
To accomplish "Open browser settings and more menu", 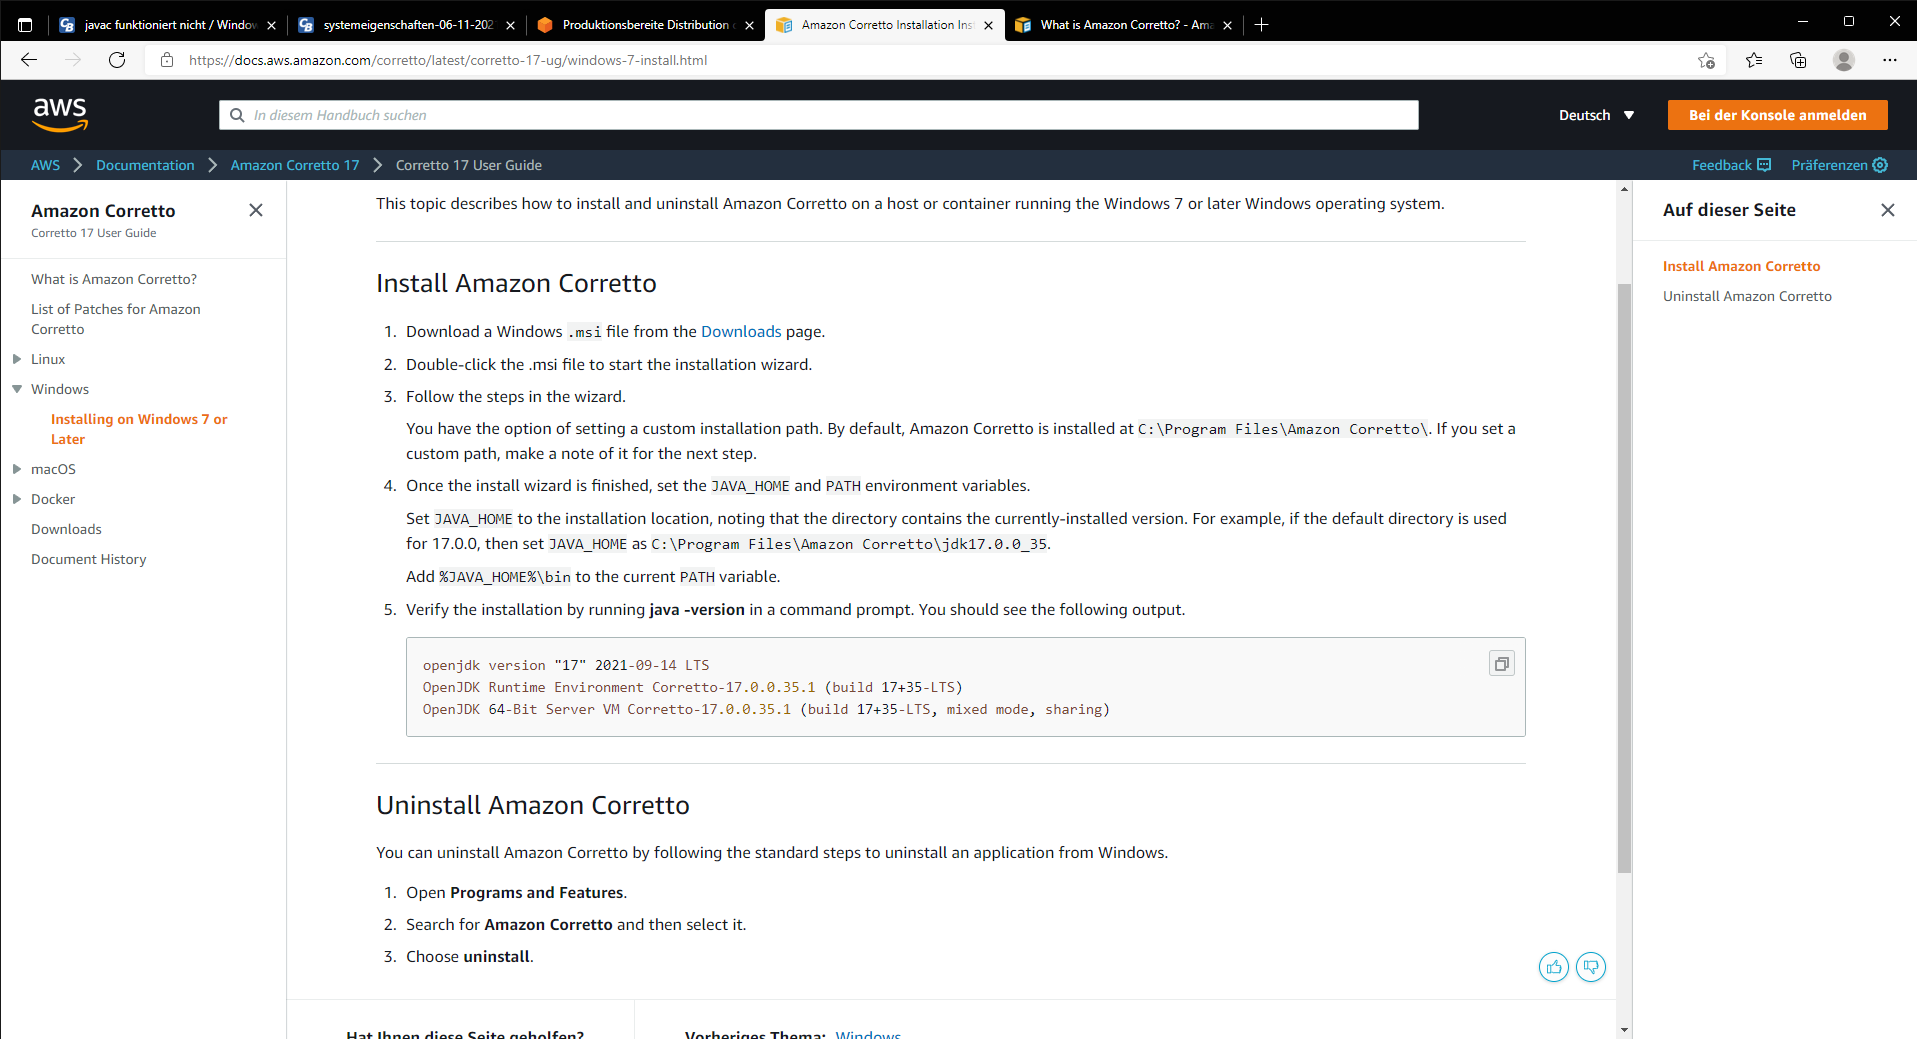I will [1889, 60].
